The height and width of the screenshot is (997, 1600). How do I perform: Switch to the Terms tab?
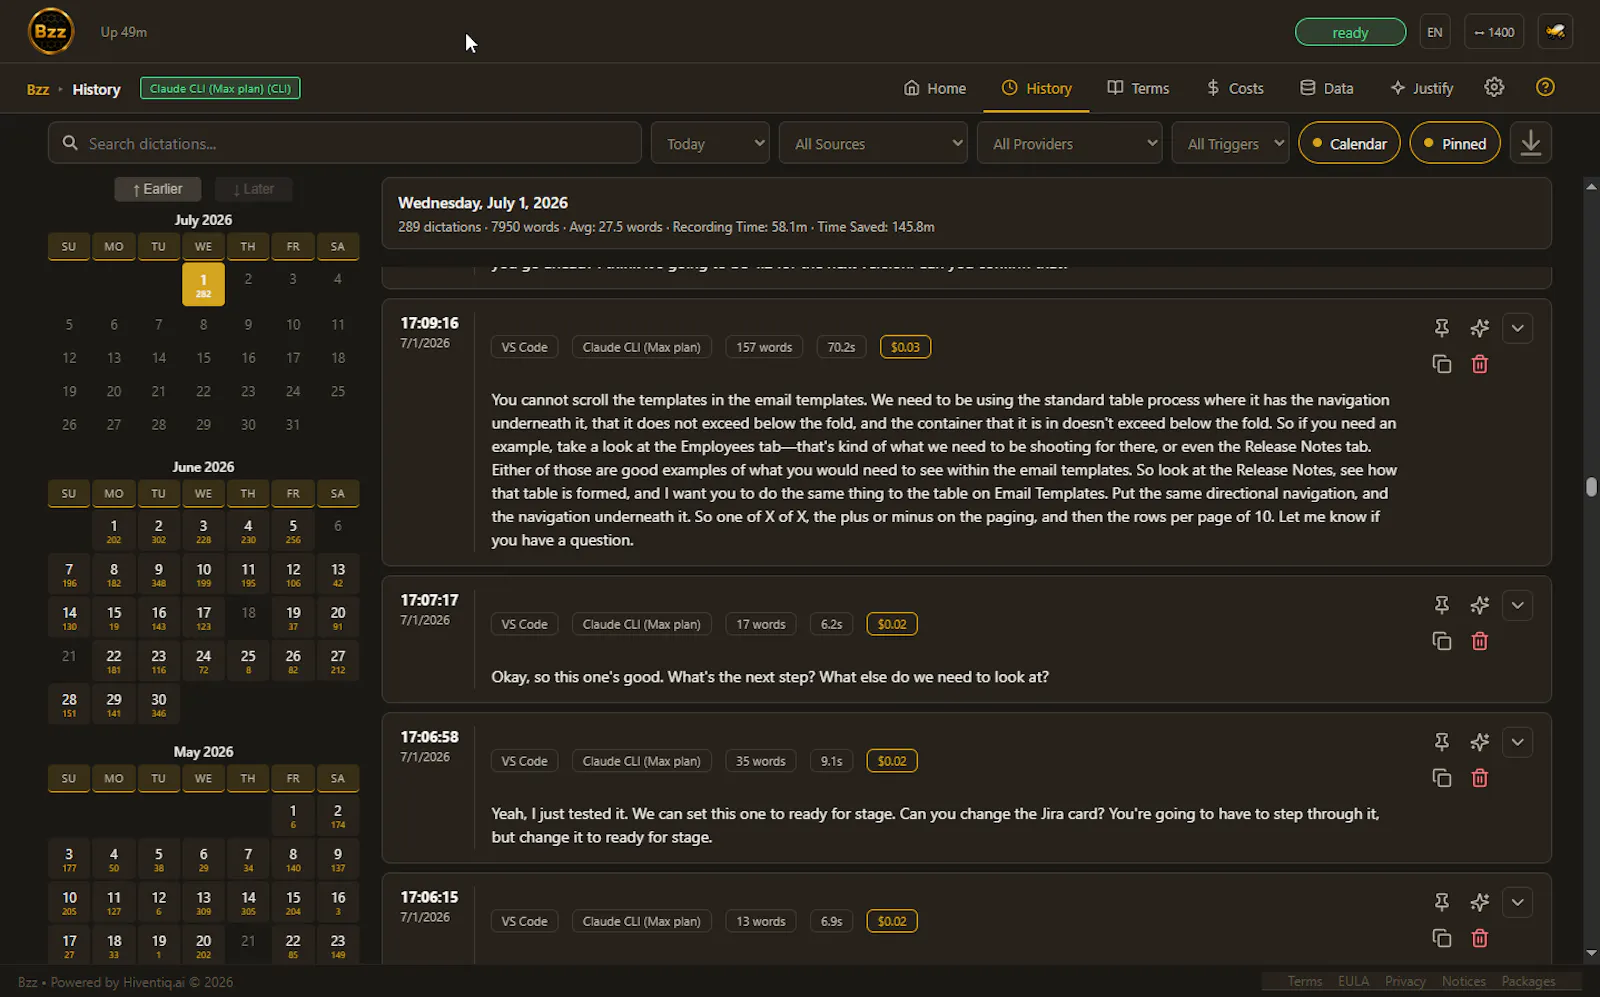[x=1138, y=88]
